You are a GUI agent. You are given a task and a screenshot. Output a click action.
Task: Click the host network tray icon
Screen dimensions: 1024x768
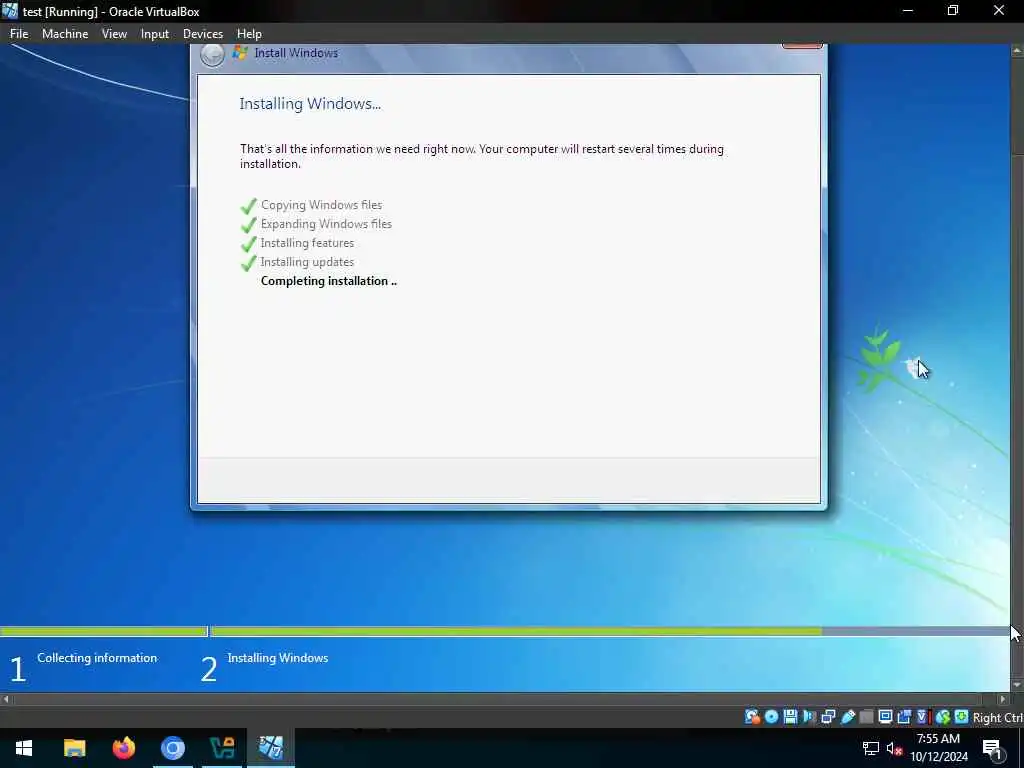pos(871,748)
